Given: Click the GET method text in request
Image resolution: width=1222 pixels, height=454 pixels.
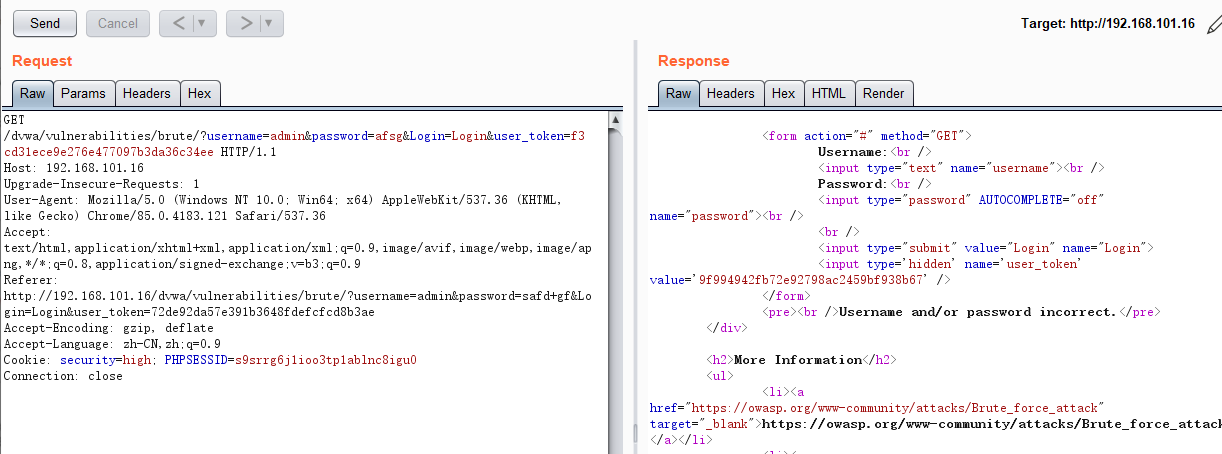Looking at the screenshot, I should (x=14, y=120).
